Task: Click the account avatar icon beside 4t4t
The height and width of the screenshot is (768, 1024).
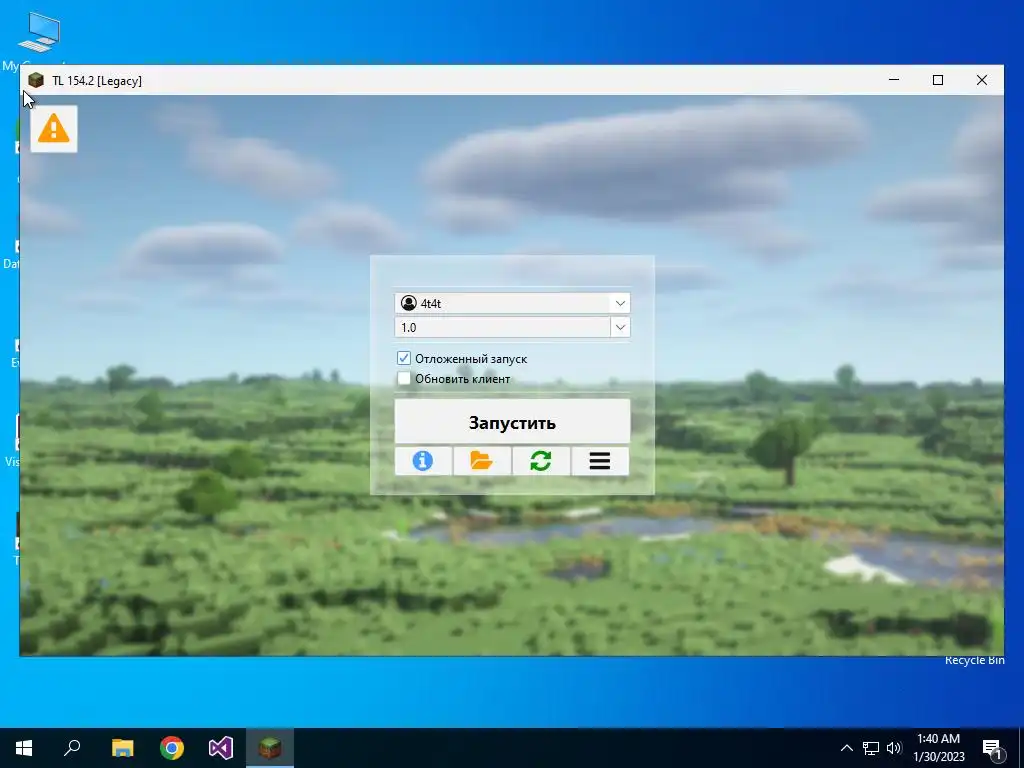Action: coord(409,303)
